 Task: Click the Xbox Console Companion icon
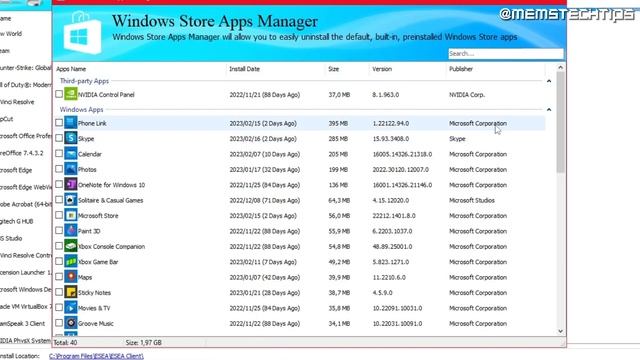71,246
